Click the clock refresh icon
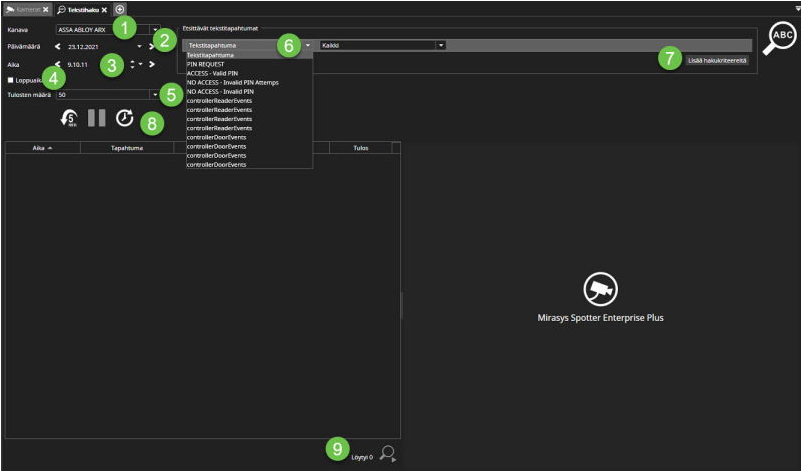This screenshot has width=803, height=473. [x=124, y=118]
